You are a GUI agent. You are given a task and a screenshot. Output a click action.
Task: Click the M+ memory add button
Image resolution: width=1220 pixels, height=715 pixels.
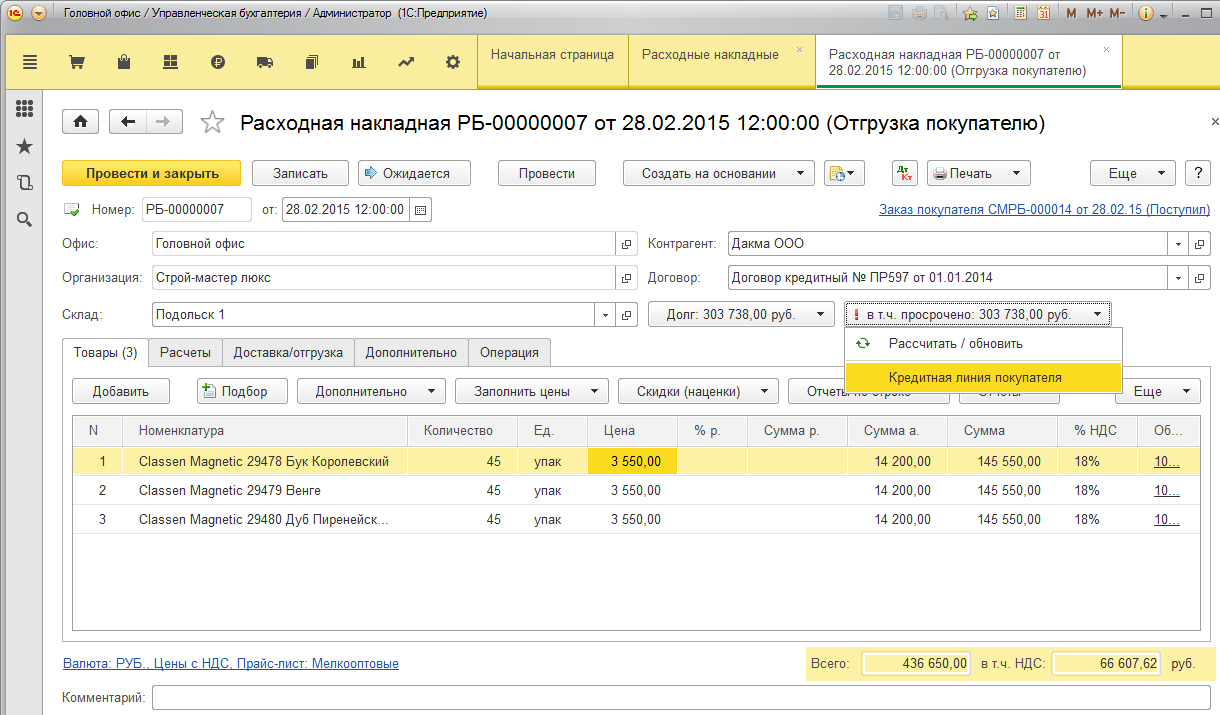pos(1093,14)
